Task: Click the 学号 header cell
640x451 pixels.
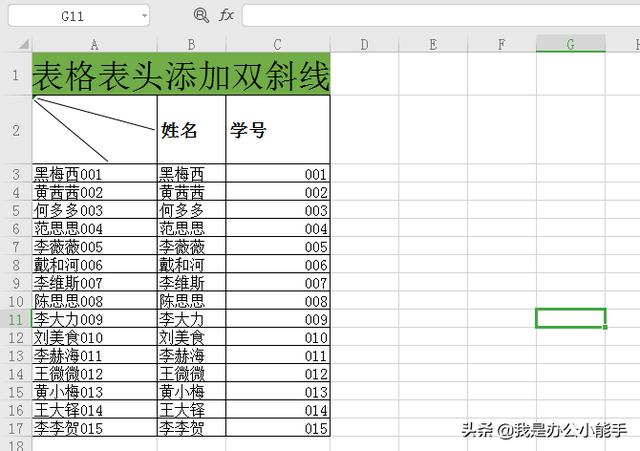Action: (x=278, y=130)
